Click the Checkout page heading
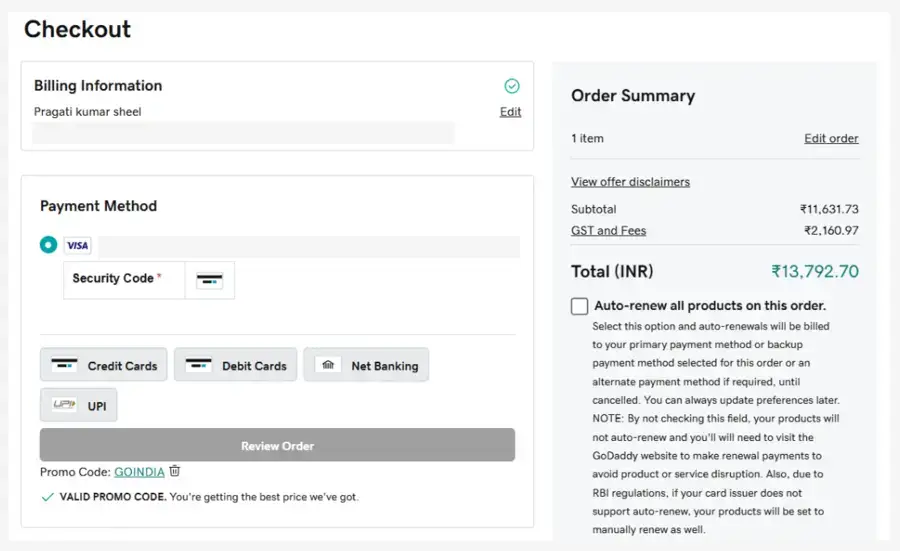Viewport: 900px width, 551px height. coord(77,29)
